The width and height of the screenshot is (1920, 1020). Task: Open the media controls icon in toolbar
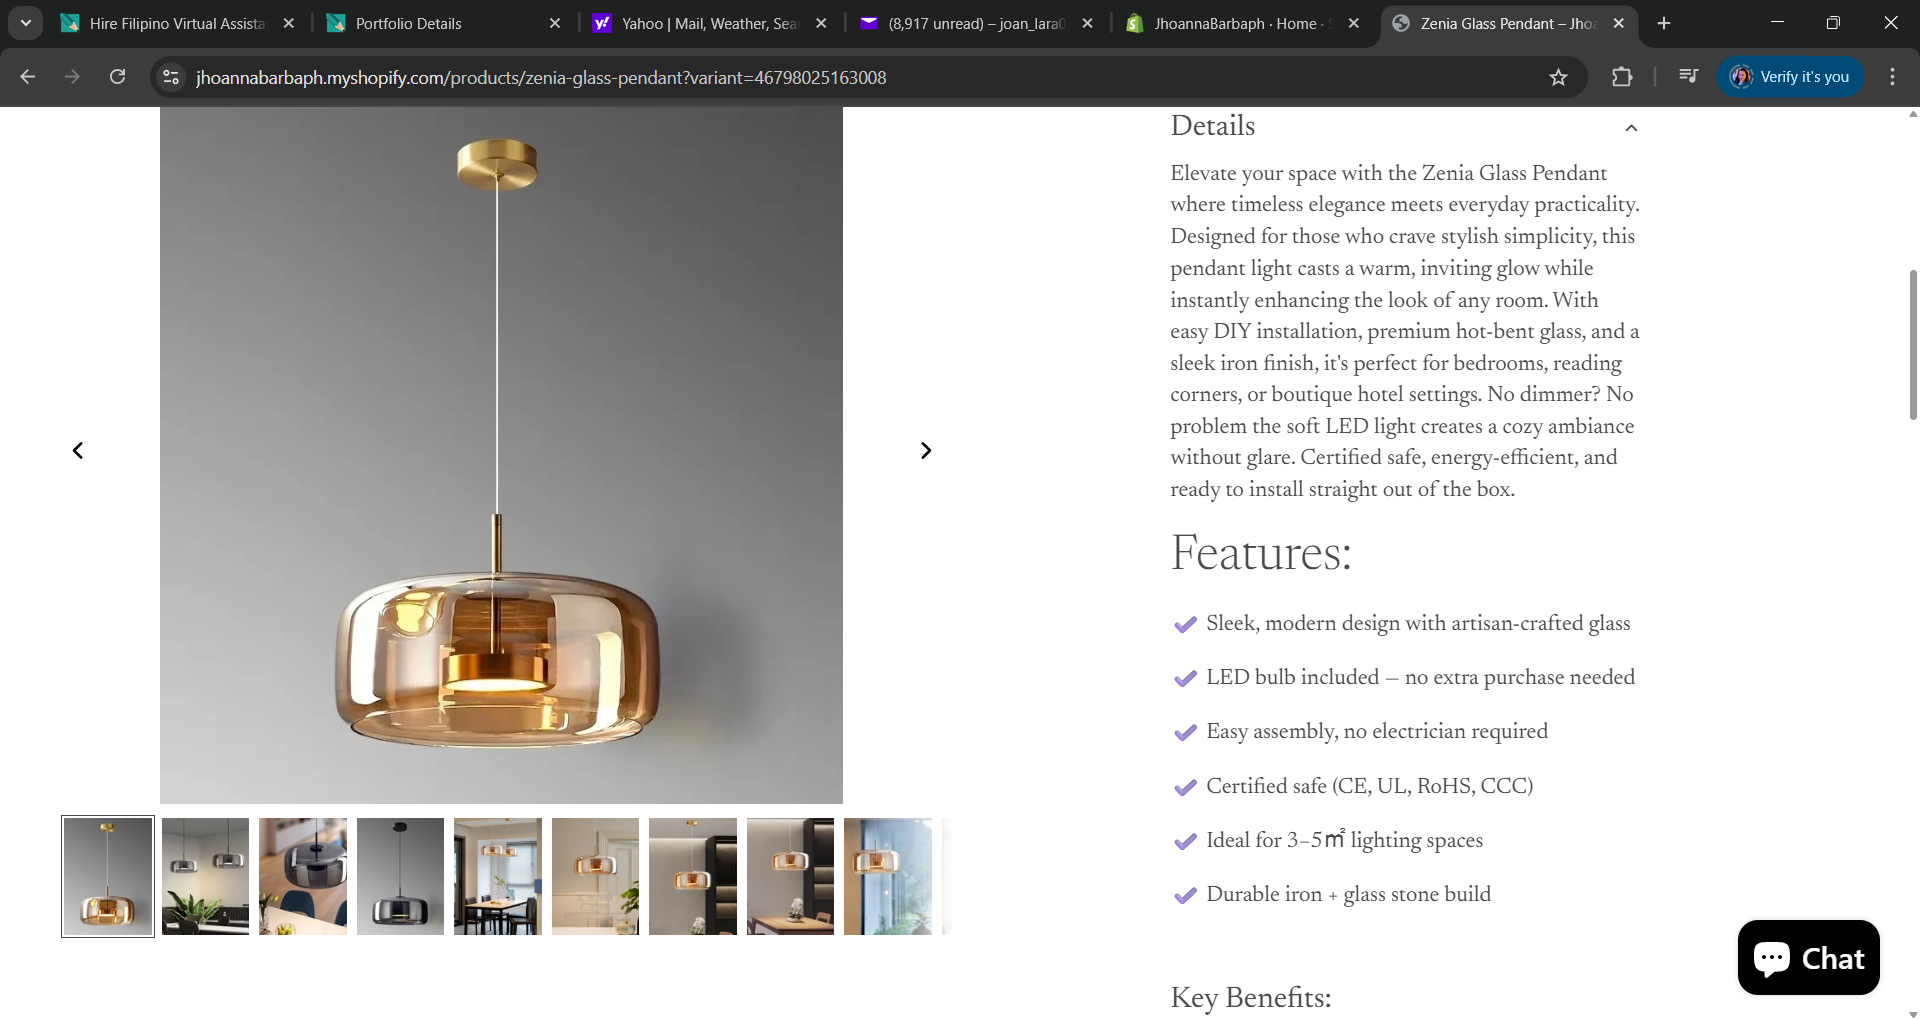pos(1688,76)
